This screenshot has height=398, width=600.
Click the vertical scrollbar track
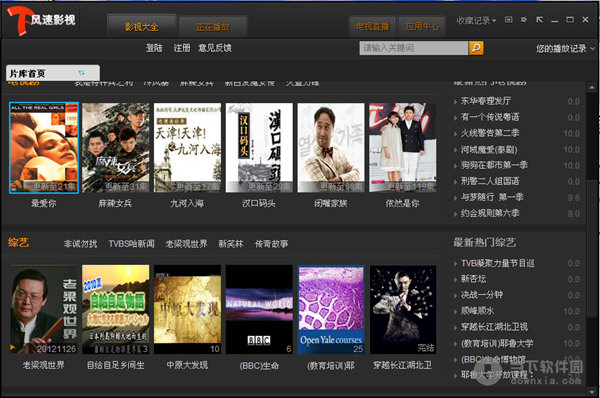click(592, 240)
